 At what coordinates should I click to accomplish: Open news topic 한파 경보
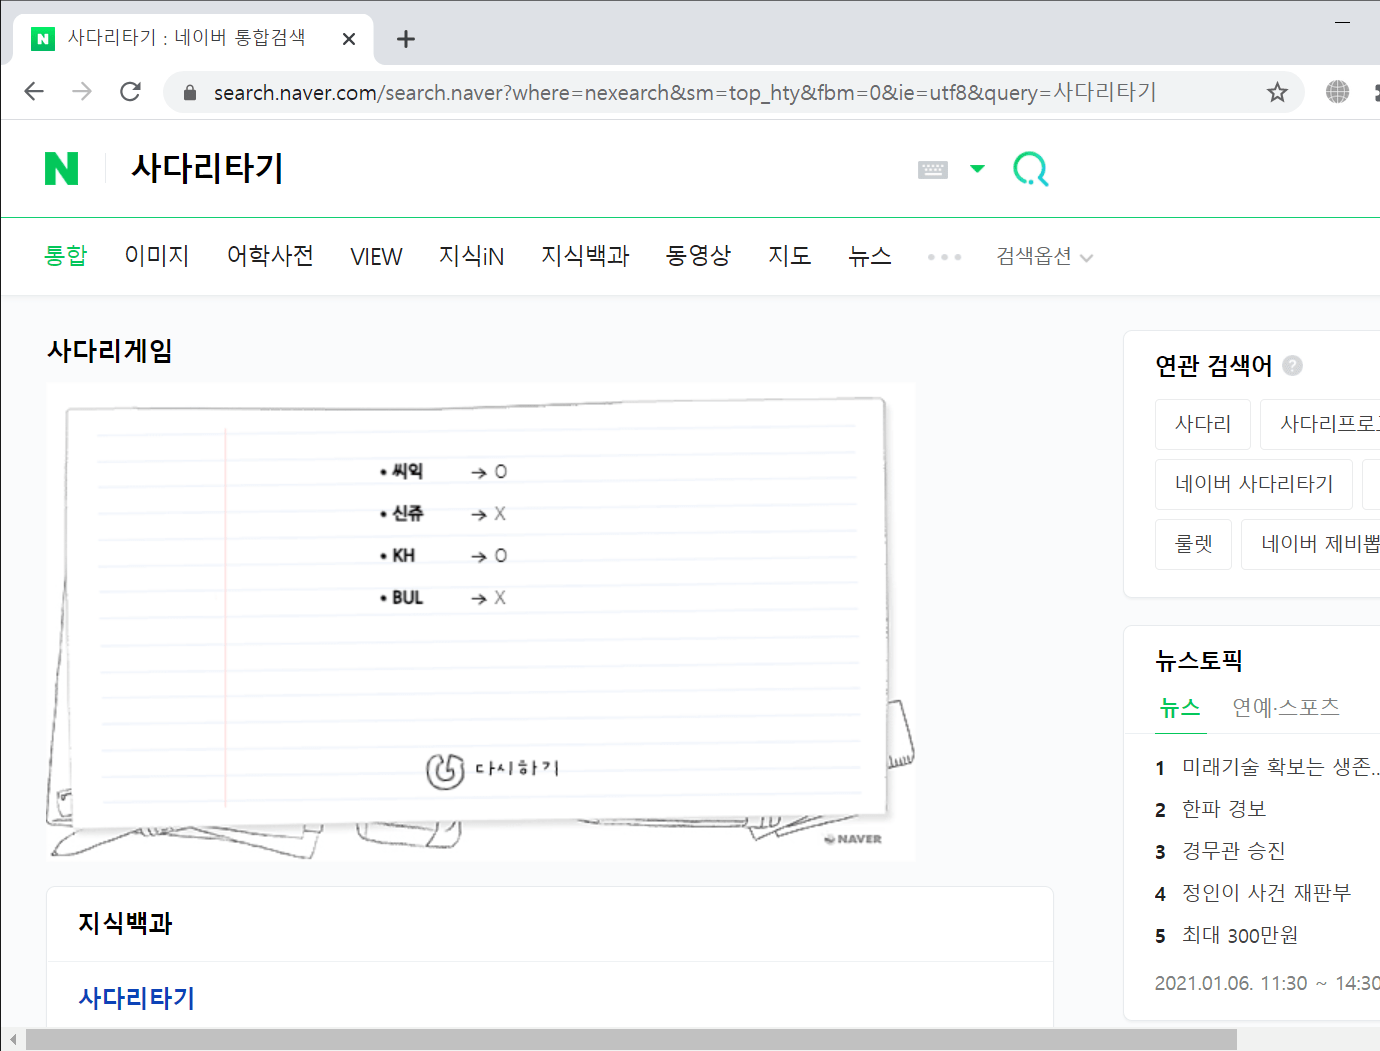point(1224,809)
